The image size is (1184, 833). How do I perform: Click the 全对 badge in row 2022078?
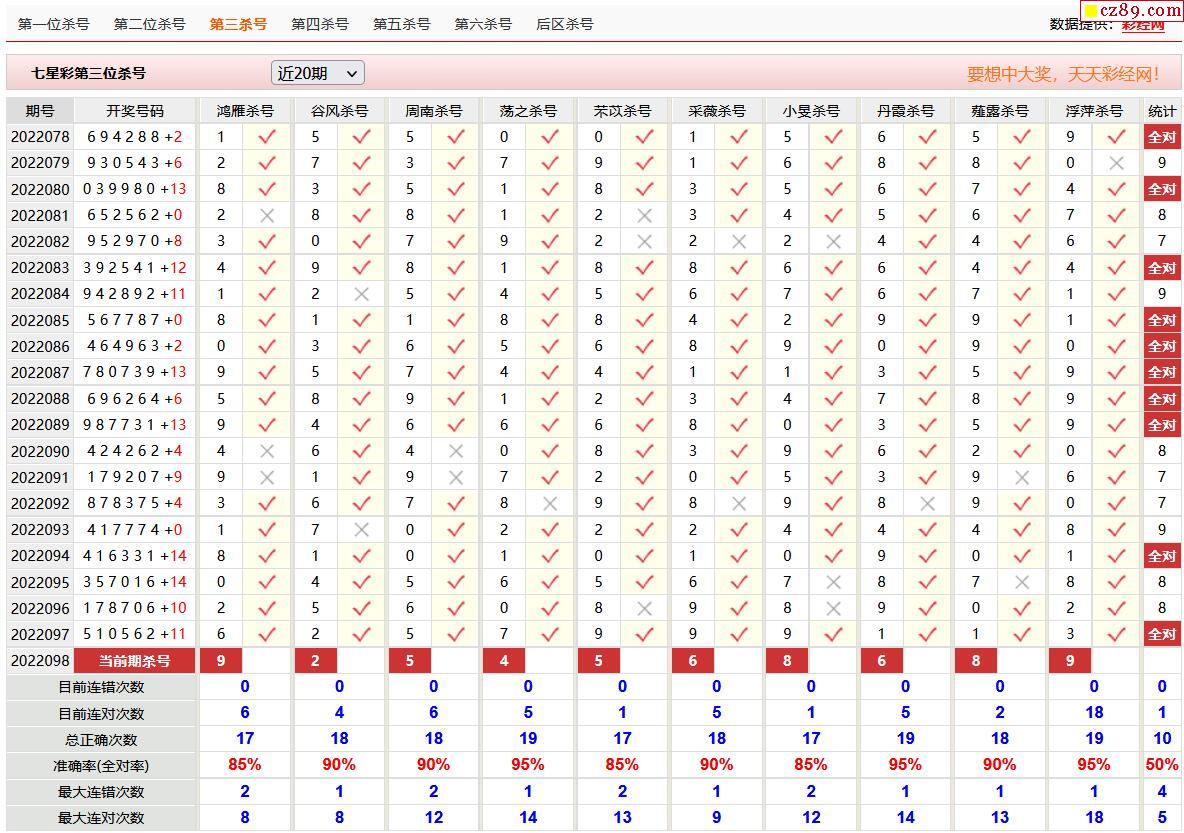click(1162, 137)
